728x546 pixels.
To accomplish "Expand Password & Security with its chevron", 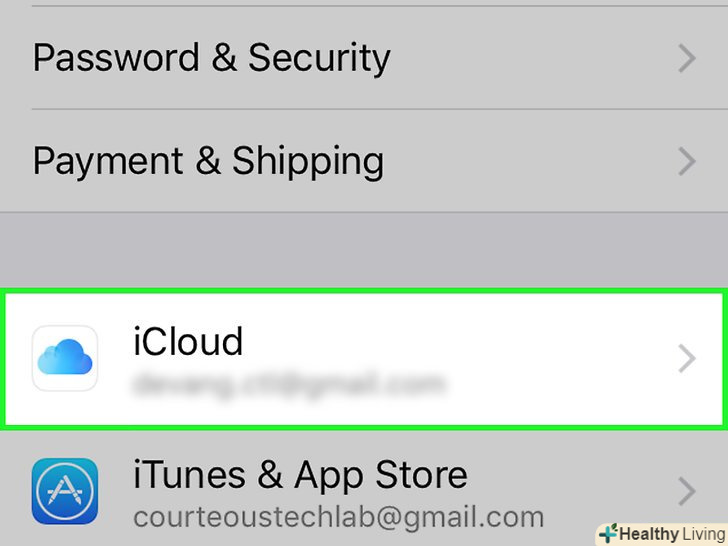I will 687,59.
